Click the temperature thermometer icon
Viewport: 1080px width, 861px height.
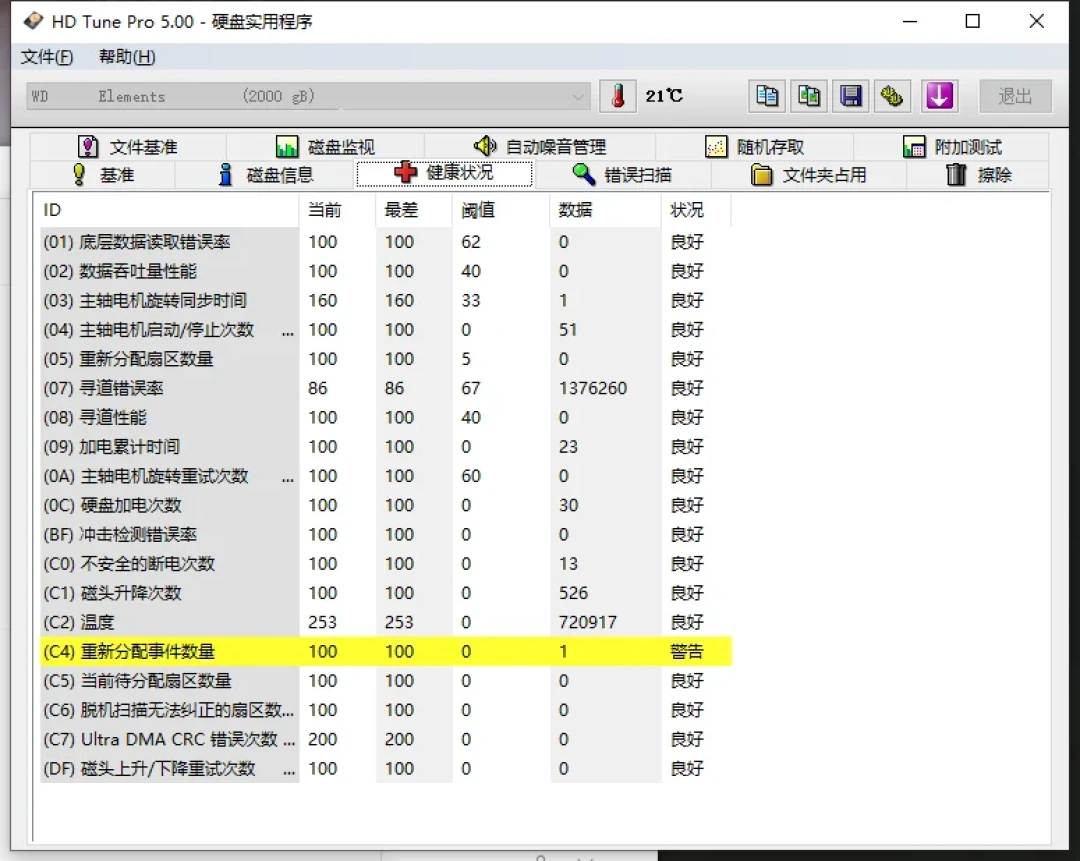click(x=618, y=96)
